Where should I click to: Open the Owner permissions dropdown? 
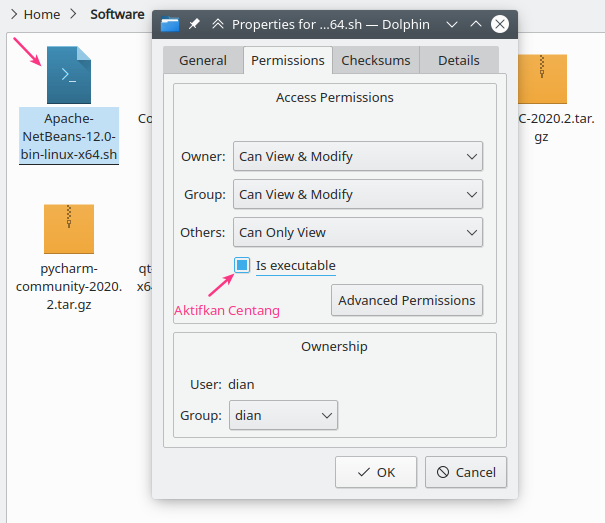tap(357, 156)
